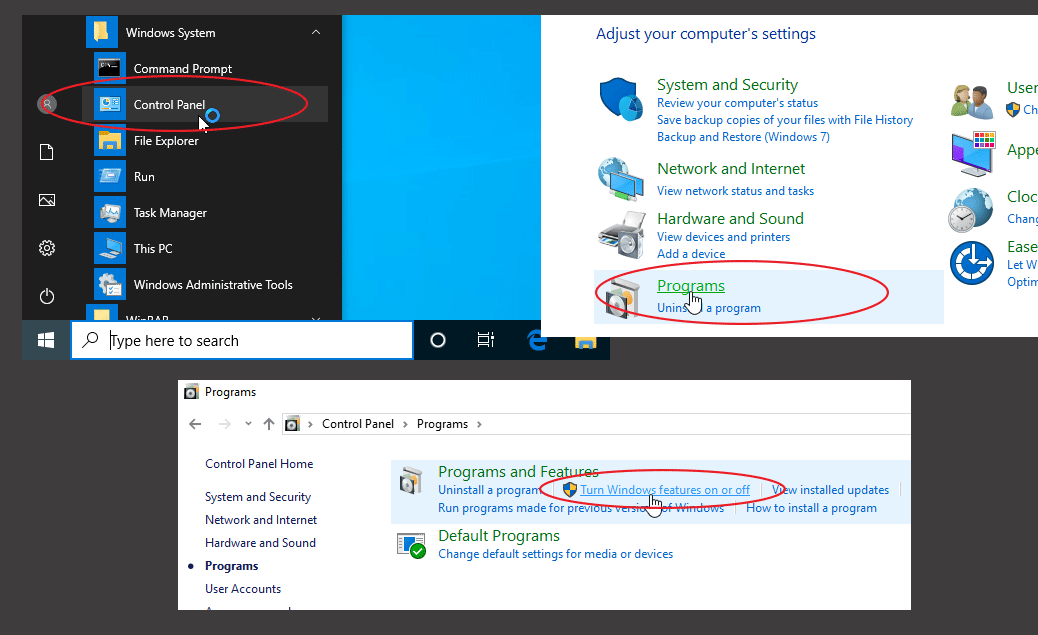1038x635 pixels.
Task: Go back in Programs window
Action: (195, 424)
